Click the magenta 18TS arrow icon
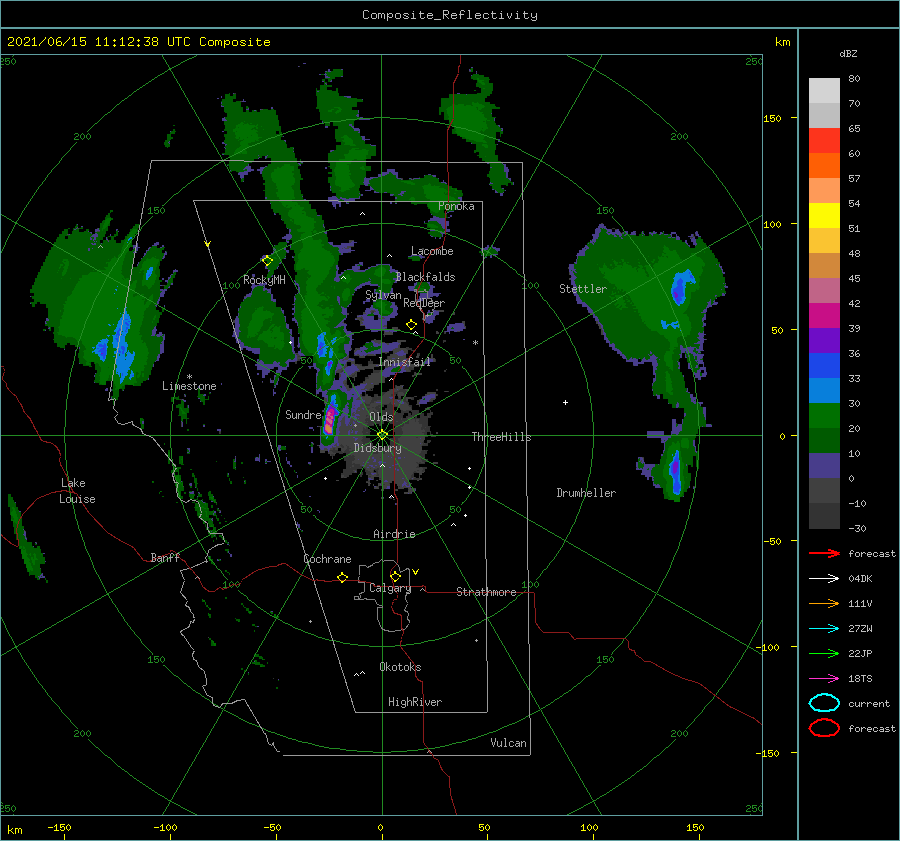This screenshot has width=900, height=841. pyautogui.click(x=824, y=679)
